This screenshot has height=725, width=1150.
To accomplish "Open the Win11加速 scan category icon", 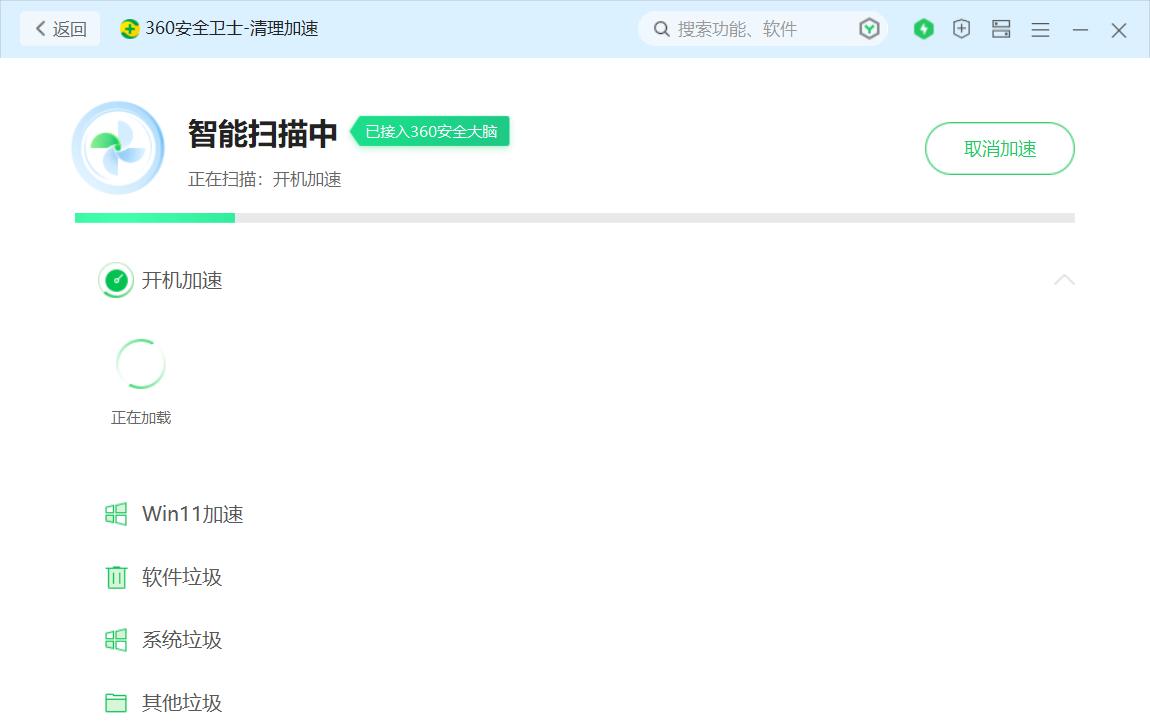I will coord(116,514).
